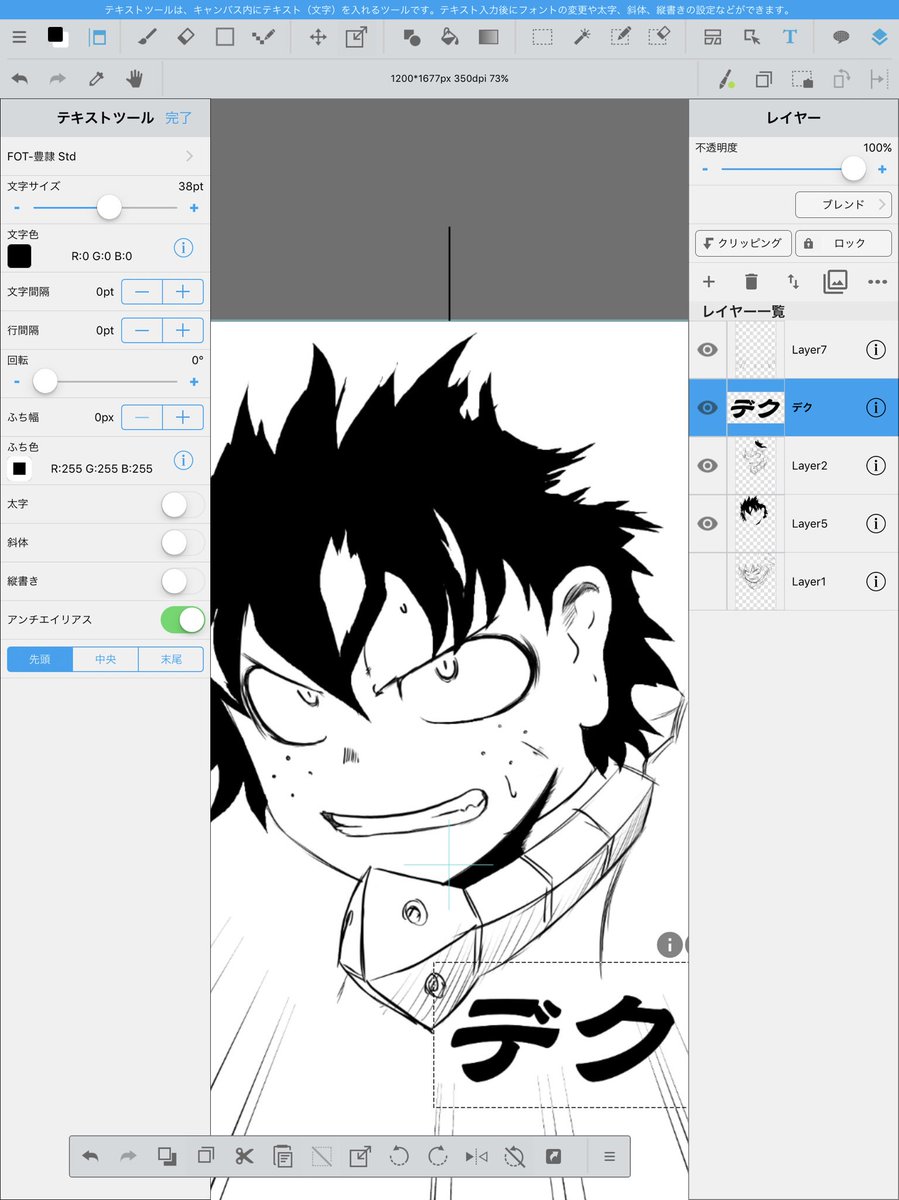Open the ふち色 border color swatch

[19, 468]
